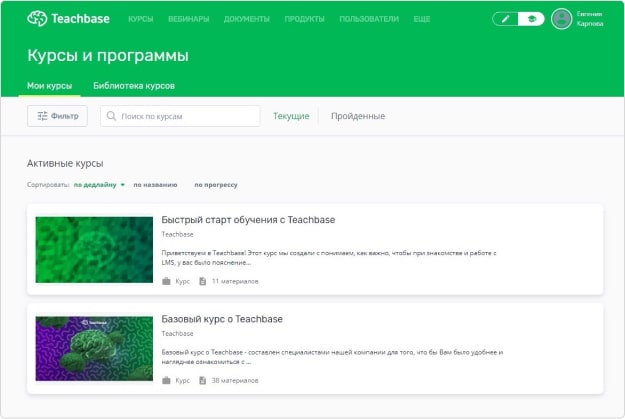Screen dimensions: 625x419
Task: Open the Вебинары menu
Action: [189, 19]
